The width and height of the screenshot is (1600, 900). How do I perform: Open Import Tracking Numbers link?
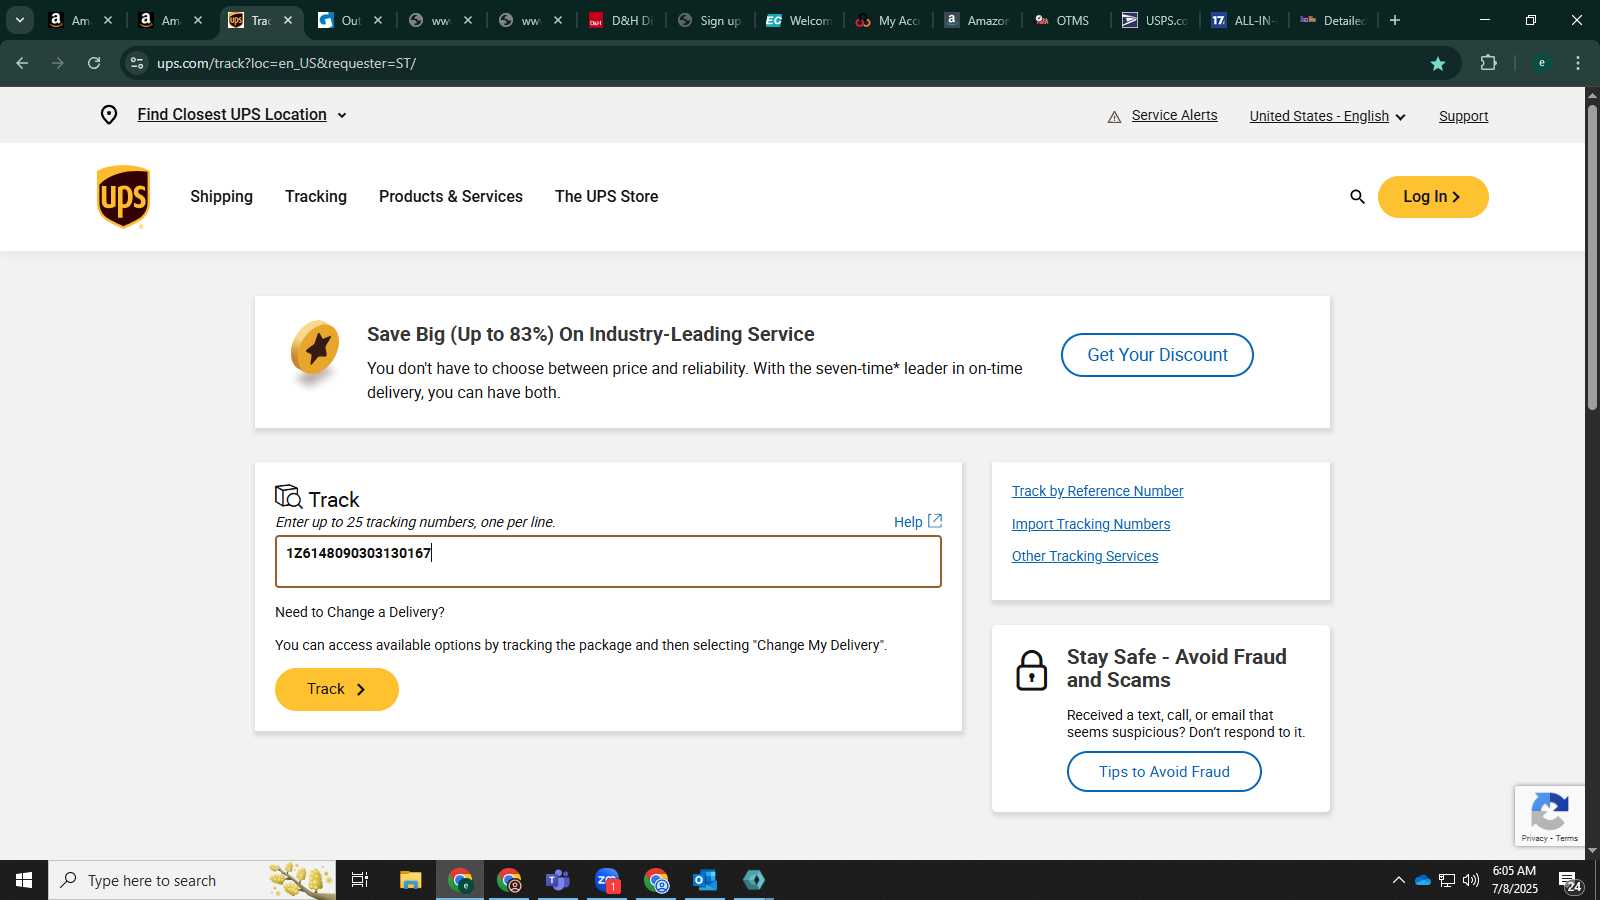coord(1090,524)
